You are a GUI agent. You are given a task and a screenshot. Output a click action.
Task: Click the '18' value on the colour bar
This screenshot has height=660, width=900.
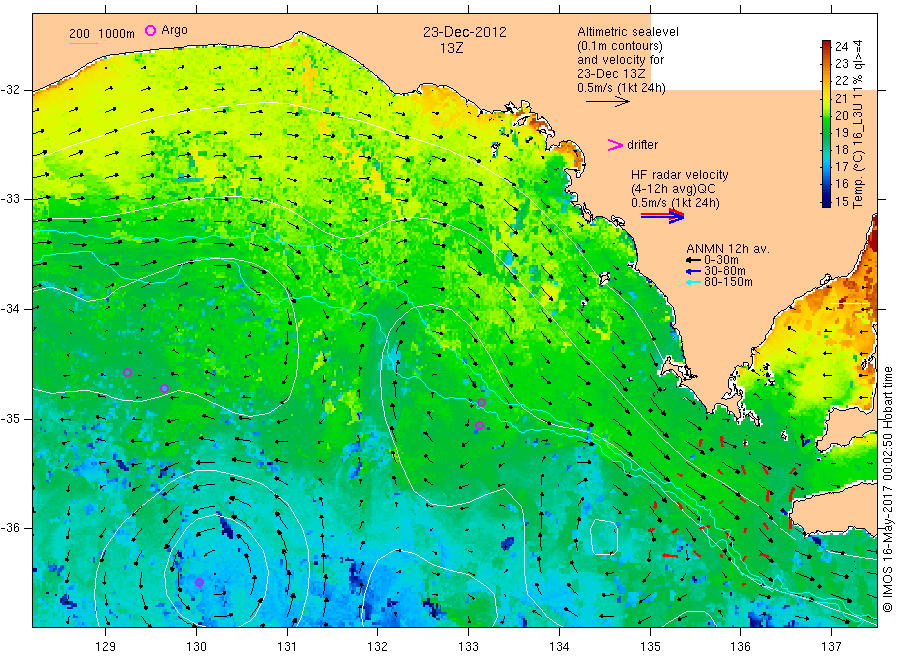[x=841, y=150]
